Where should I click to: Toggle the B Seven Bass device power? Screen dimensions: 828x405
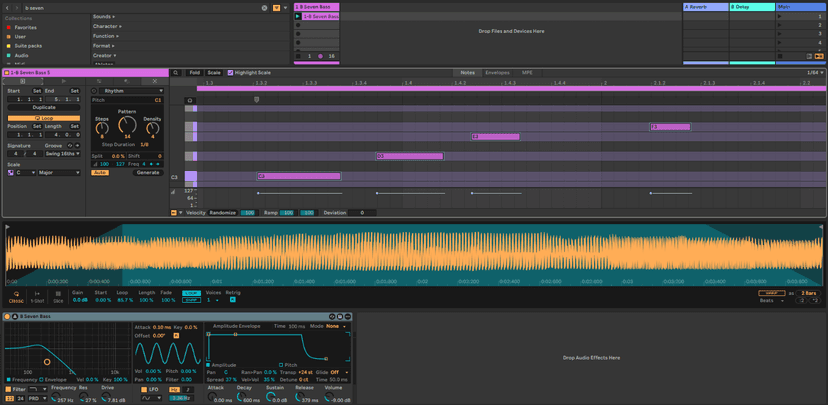click(7, 316)
